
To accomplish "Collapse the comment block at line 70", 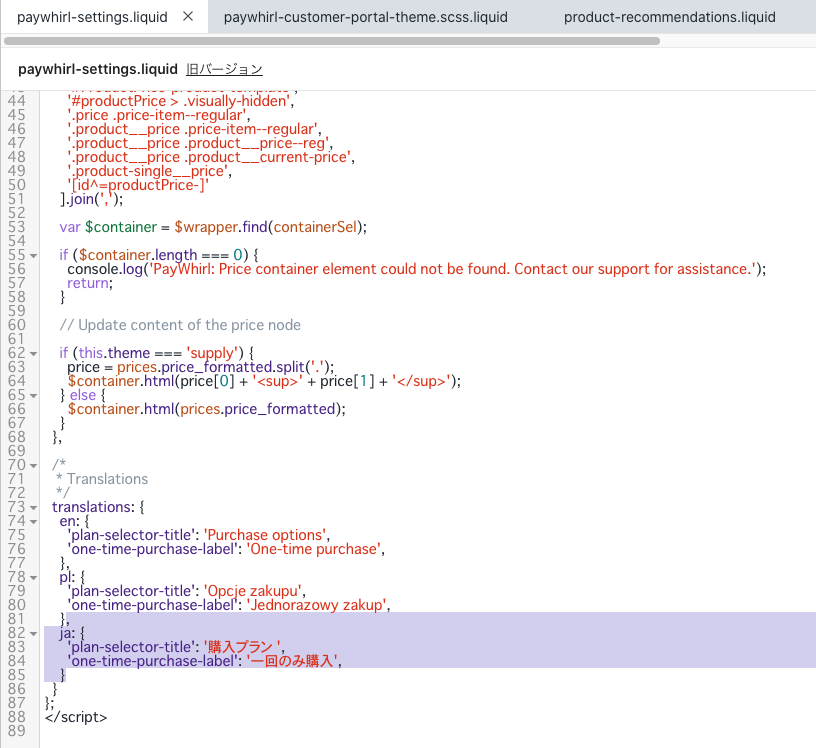I will pos(33,465).
